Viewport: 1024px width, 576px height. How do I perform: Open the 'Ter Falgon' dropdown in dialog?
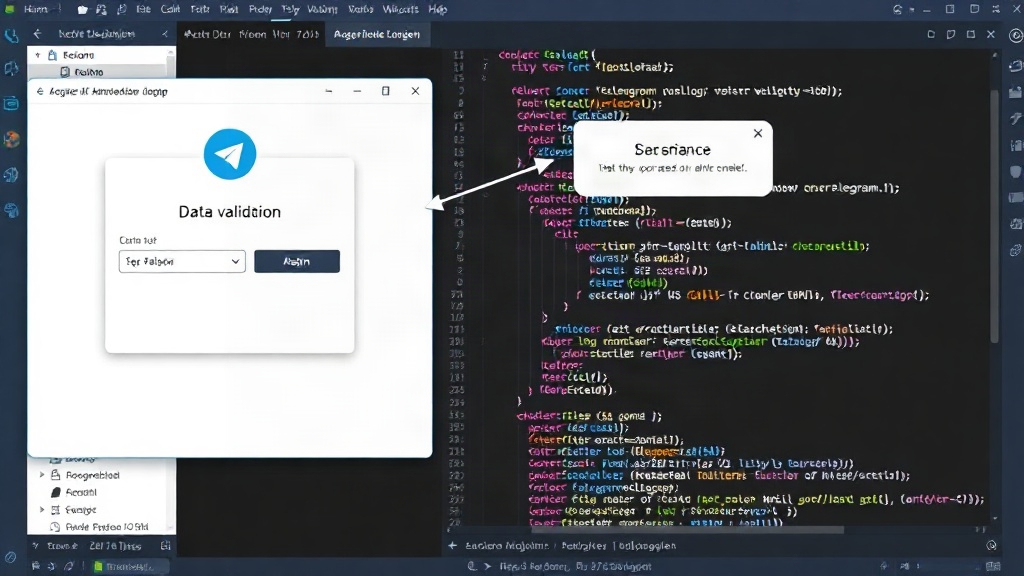point(182,261)
